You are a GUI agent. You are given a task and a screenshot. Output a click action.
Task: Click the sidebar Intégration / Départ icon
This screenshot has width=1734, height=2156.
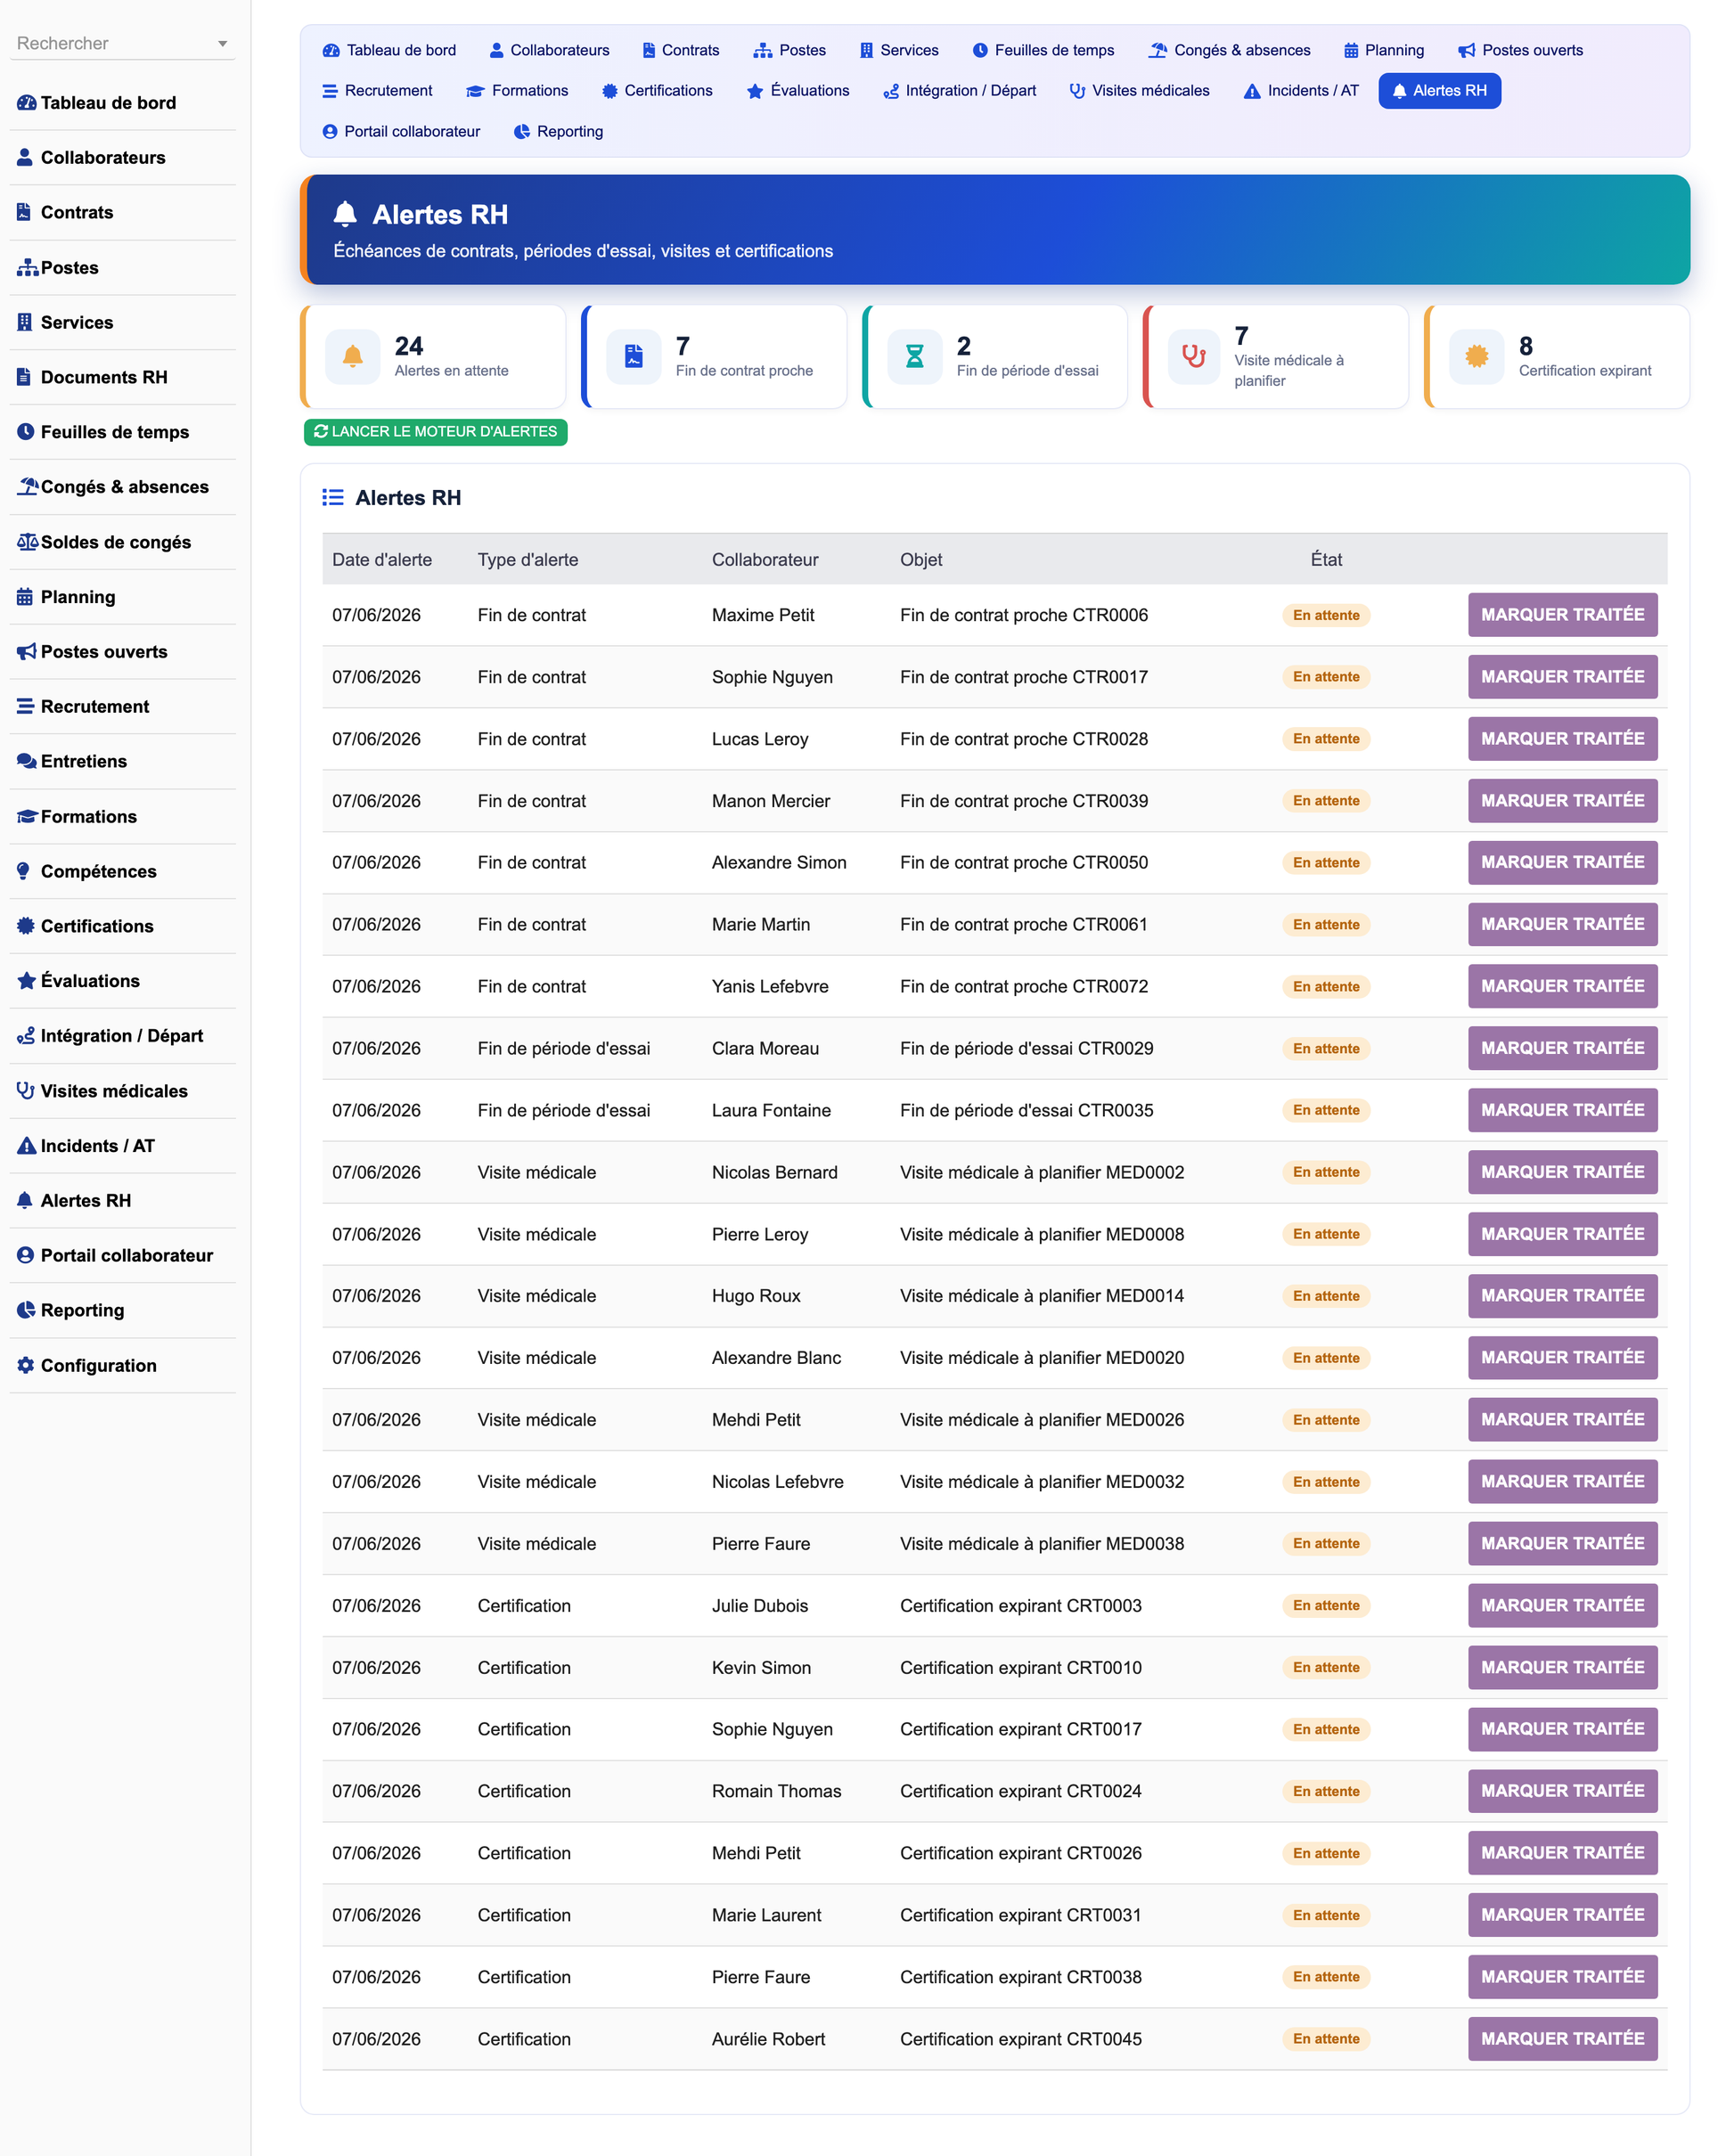click(x=26, y=1035)
